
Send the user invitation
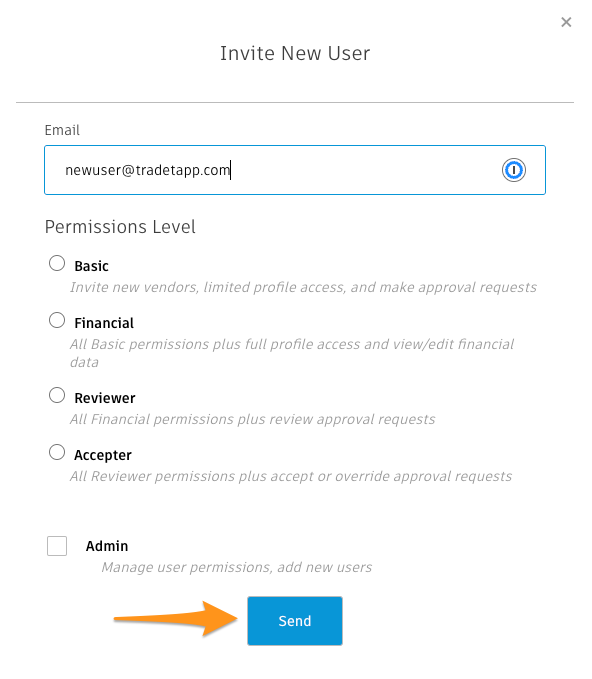[x=295, y=621]
